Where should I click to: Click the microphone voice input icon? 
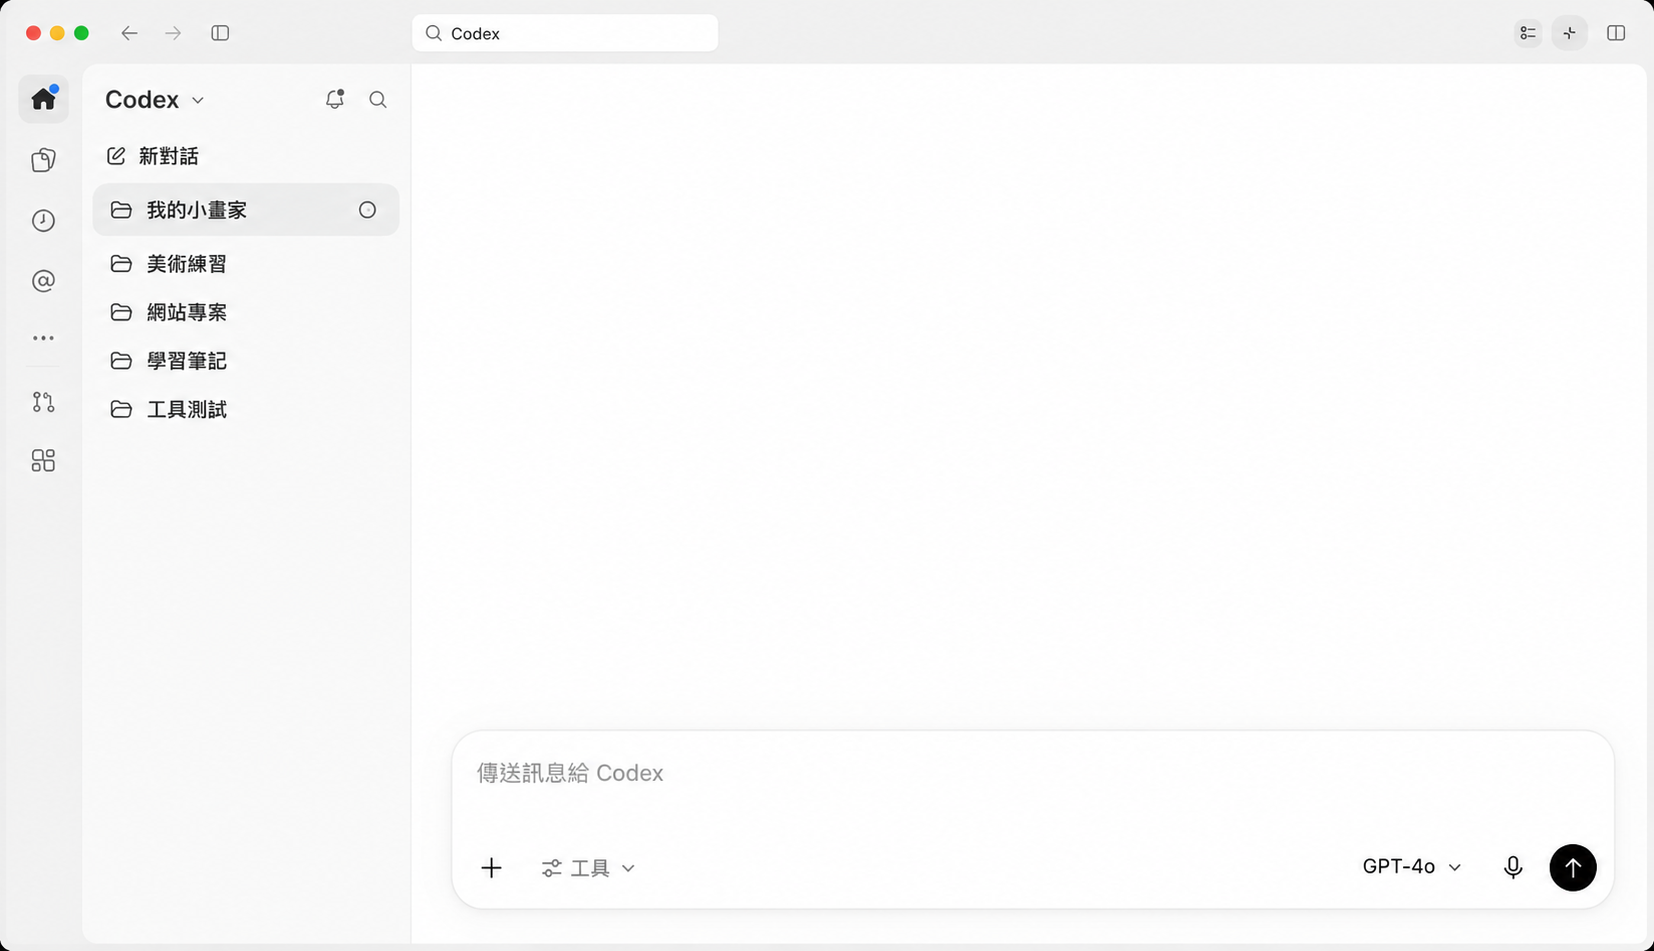pyautogui.click(x=1513, y=867)
